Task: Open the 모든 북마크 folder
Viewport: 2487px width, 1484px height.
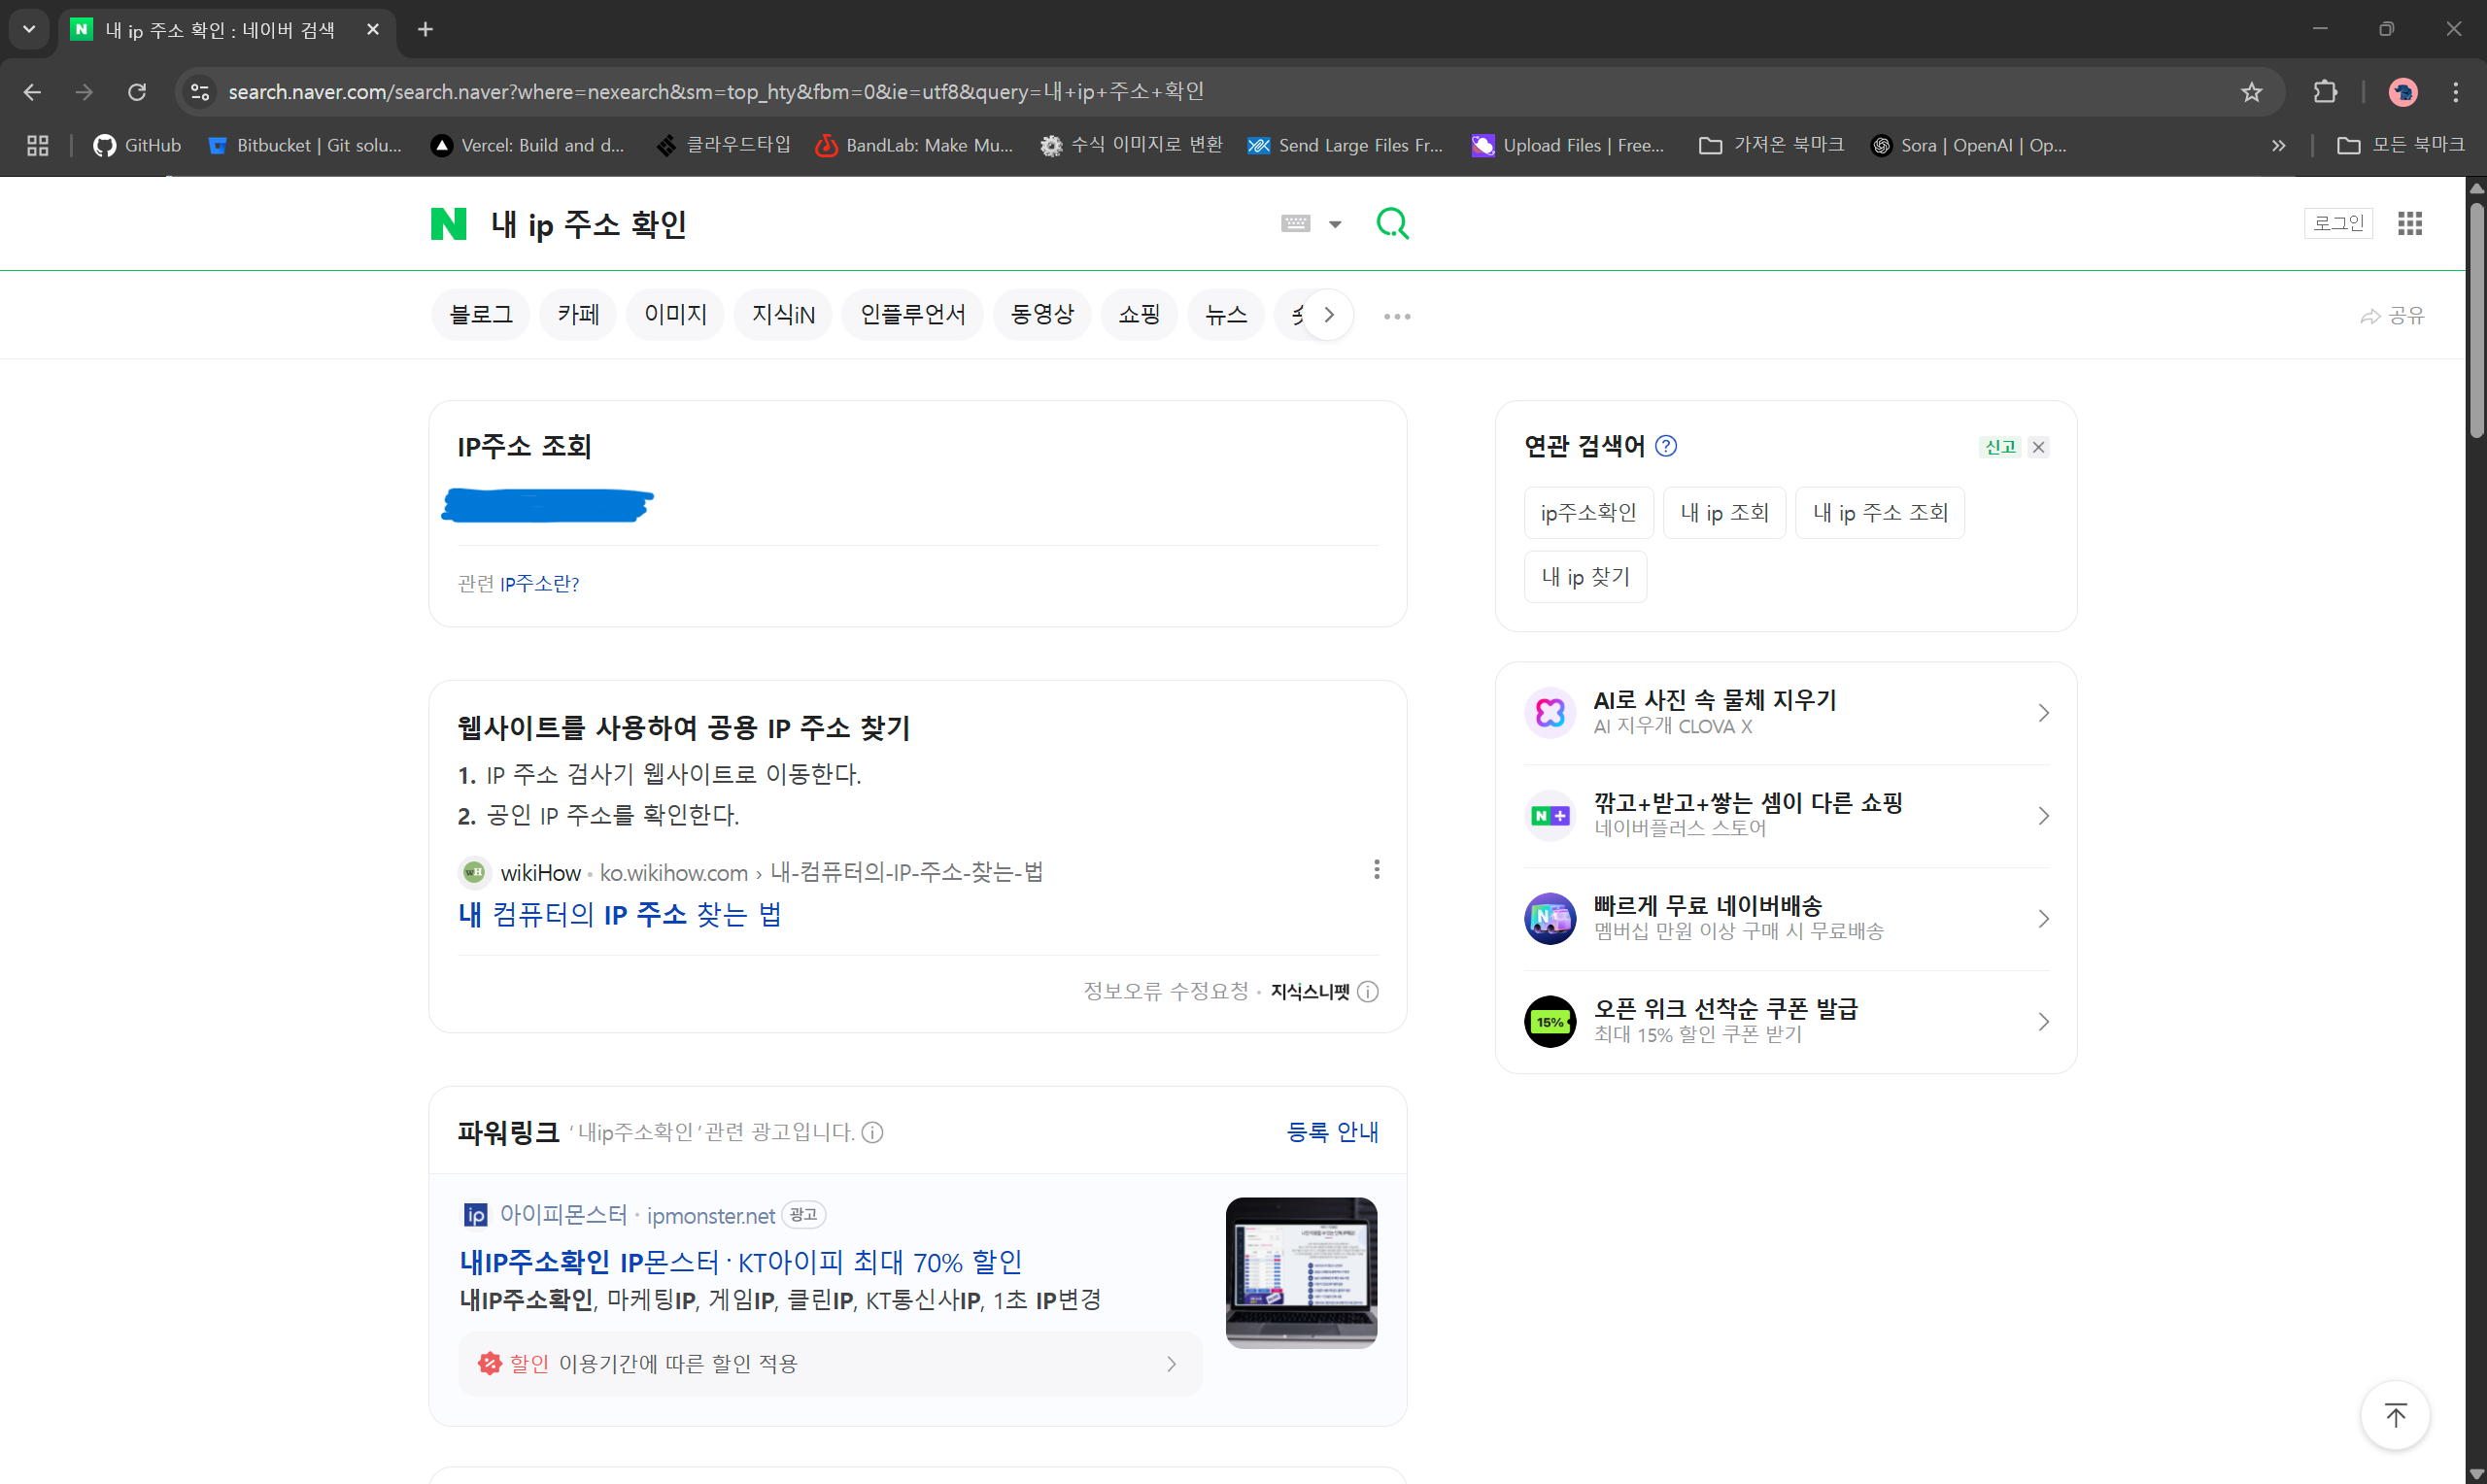Action: (2400, 146)
